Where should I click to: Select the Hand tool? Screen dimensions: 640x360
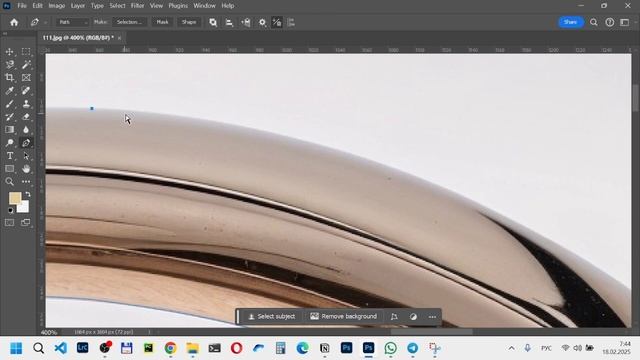tap(26, 169)
